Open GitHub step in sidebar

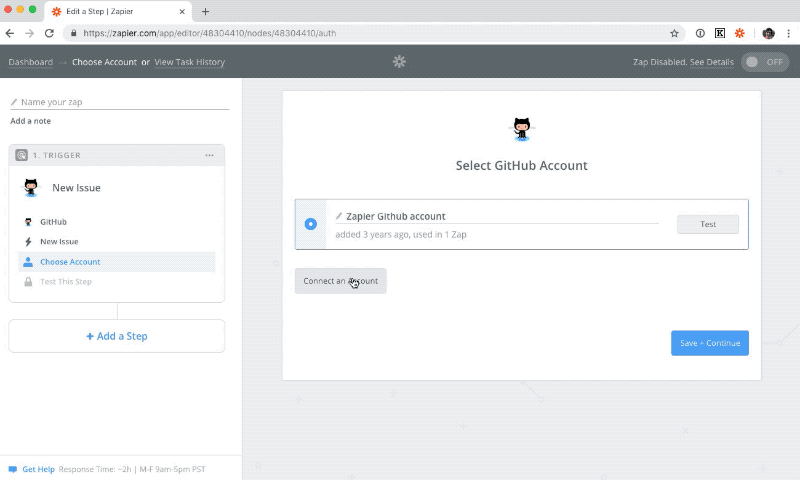pyautogui.click(x=54, y=222)
